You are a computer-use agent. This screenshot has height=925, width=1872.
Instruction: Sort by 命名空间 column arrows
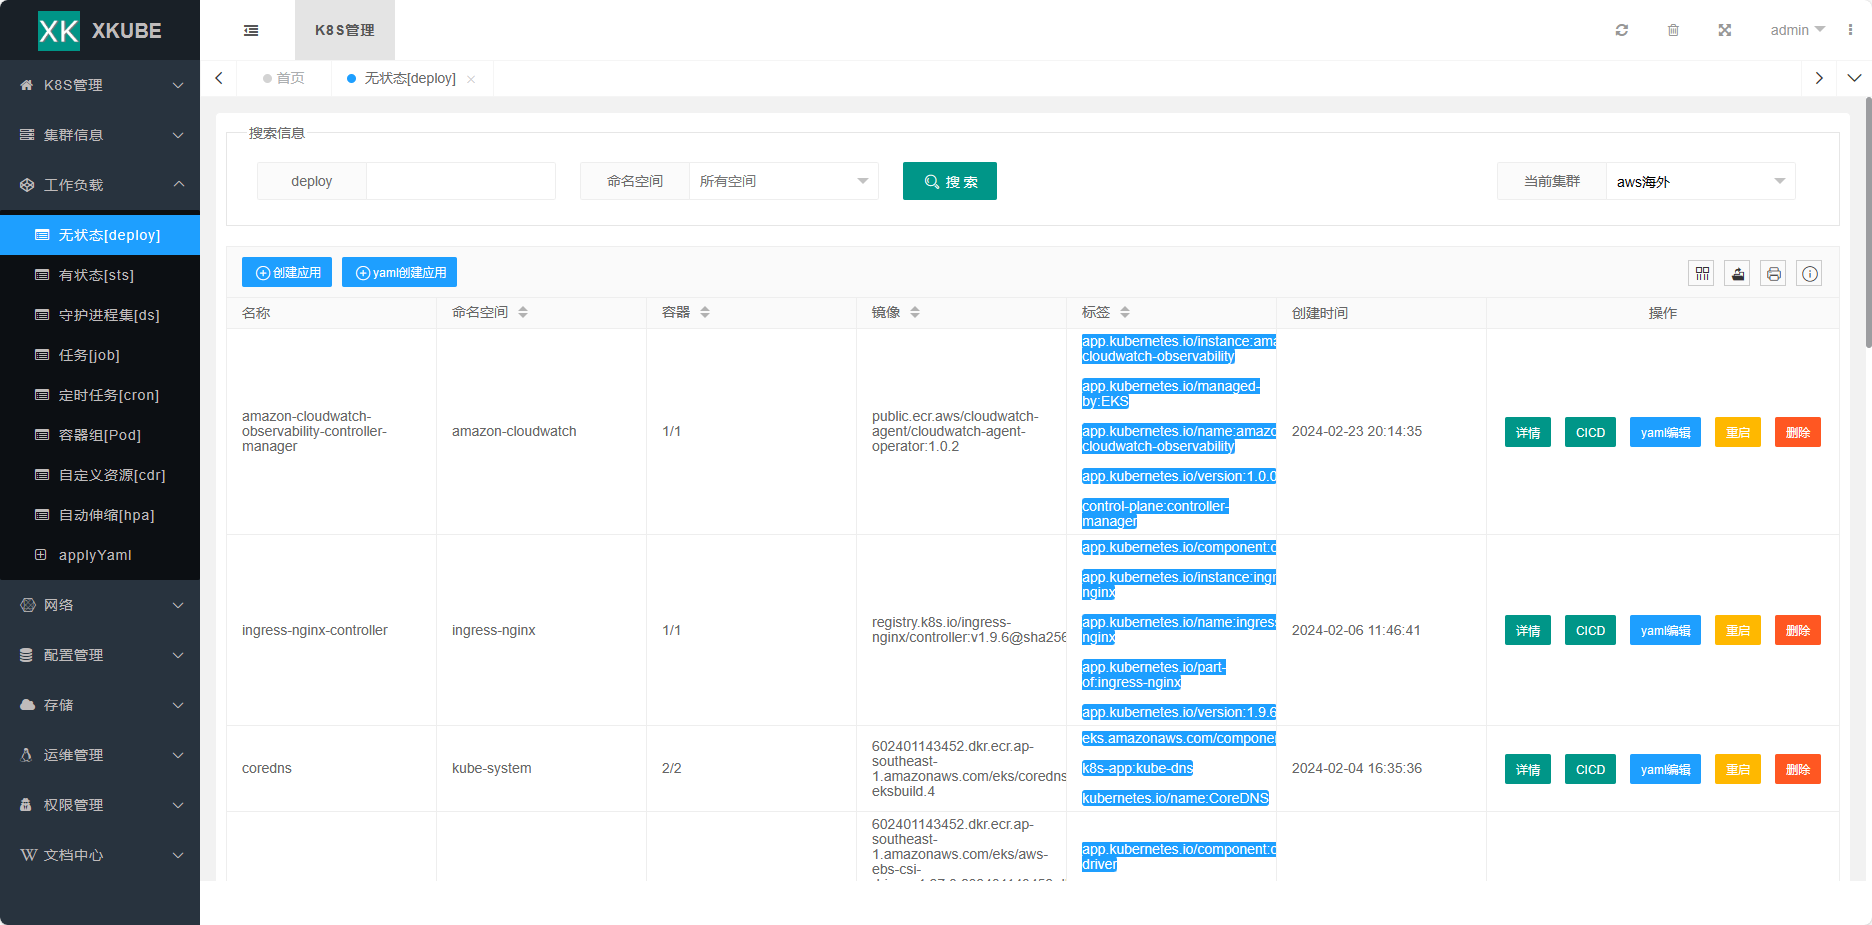coord(523,313)
